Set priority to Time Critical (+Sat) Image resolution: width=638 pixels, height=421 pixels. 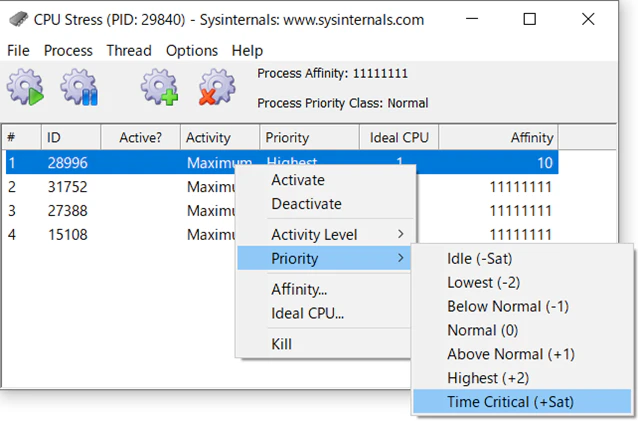click(522, 402)
